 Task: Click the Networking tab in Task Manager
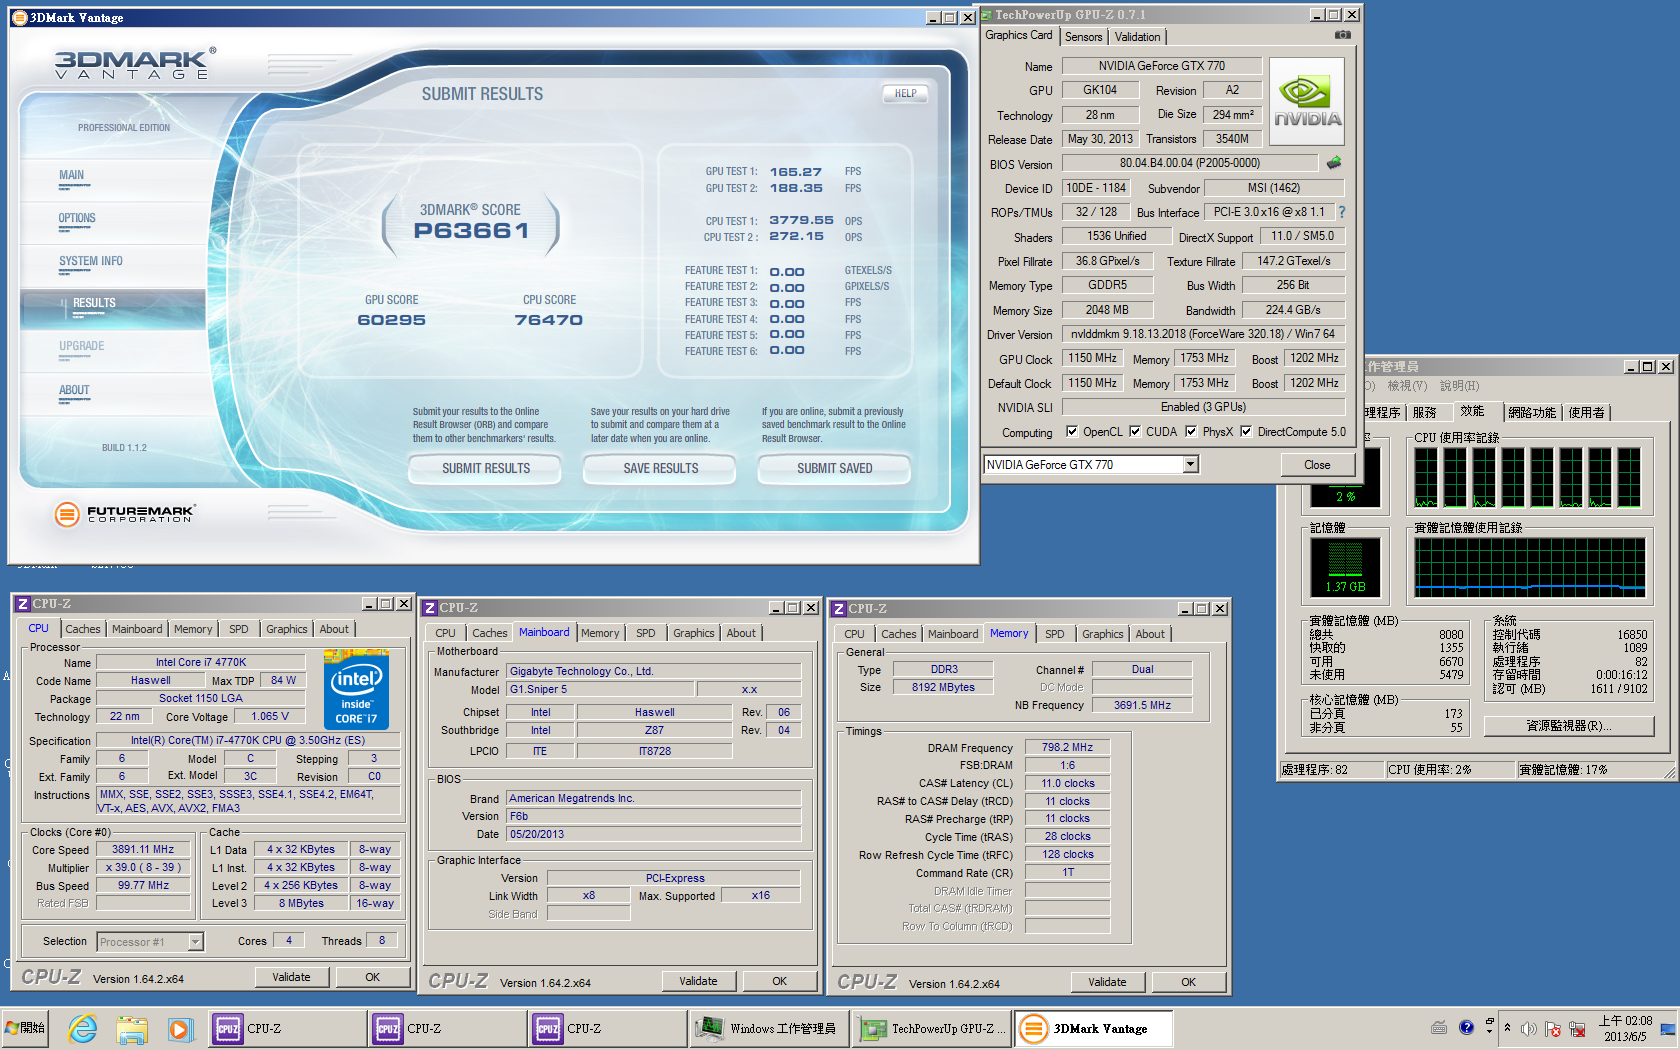[x=1532, y=412]
